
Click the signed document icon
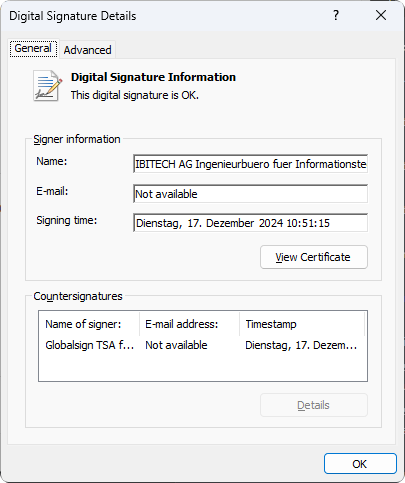pos(47,86)
